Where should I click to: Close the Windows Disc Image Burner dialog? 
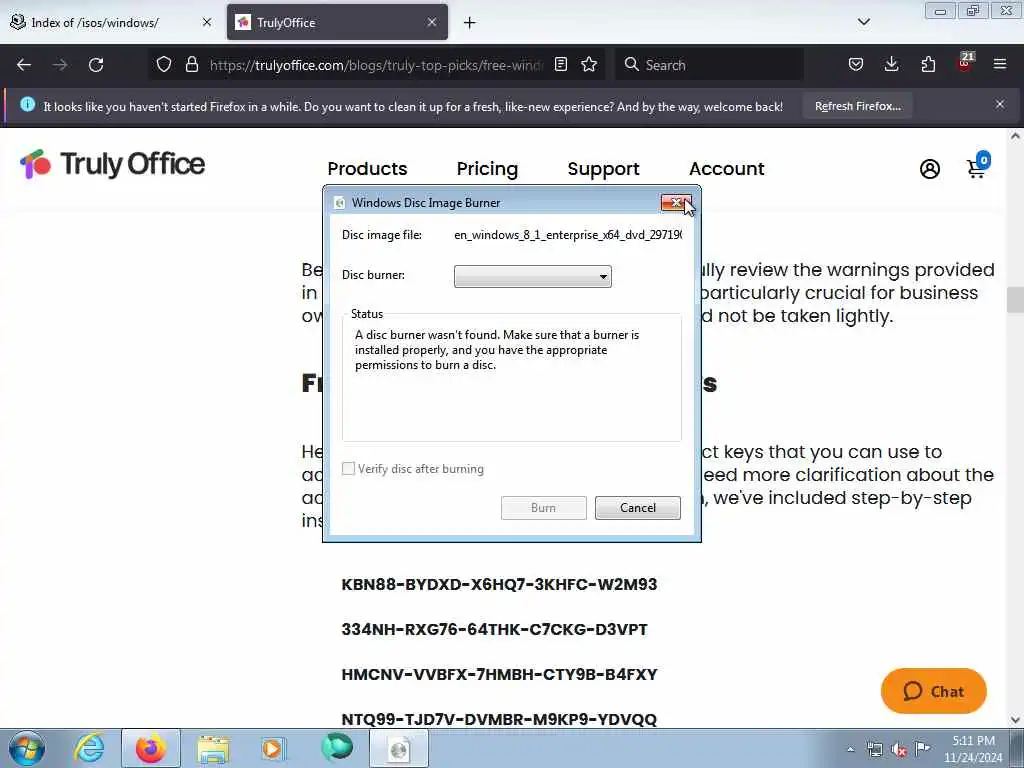point(676,203)
